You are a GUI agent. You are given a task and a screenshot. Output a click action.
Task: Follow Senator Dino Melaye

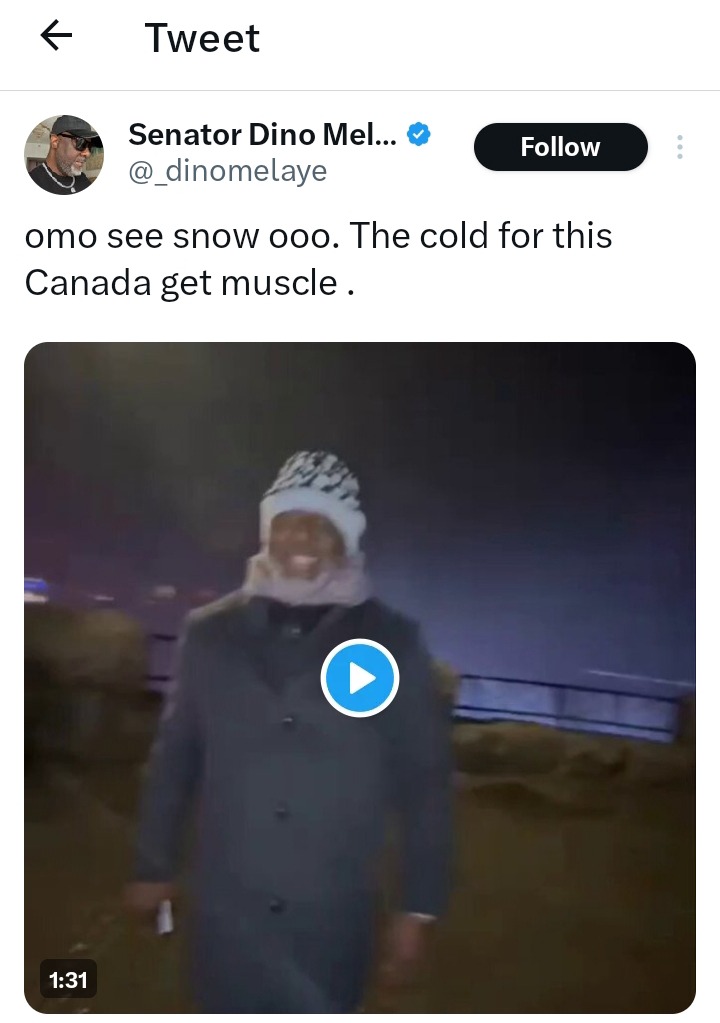(560, 147)
